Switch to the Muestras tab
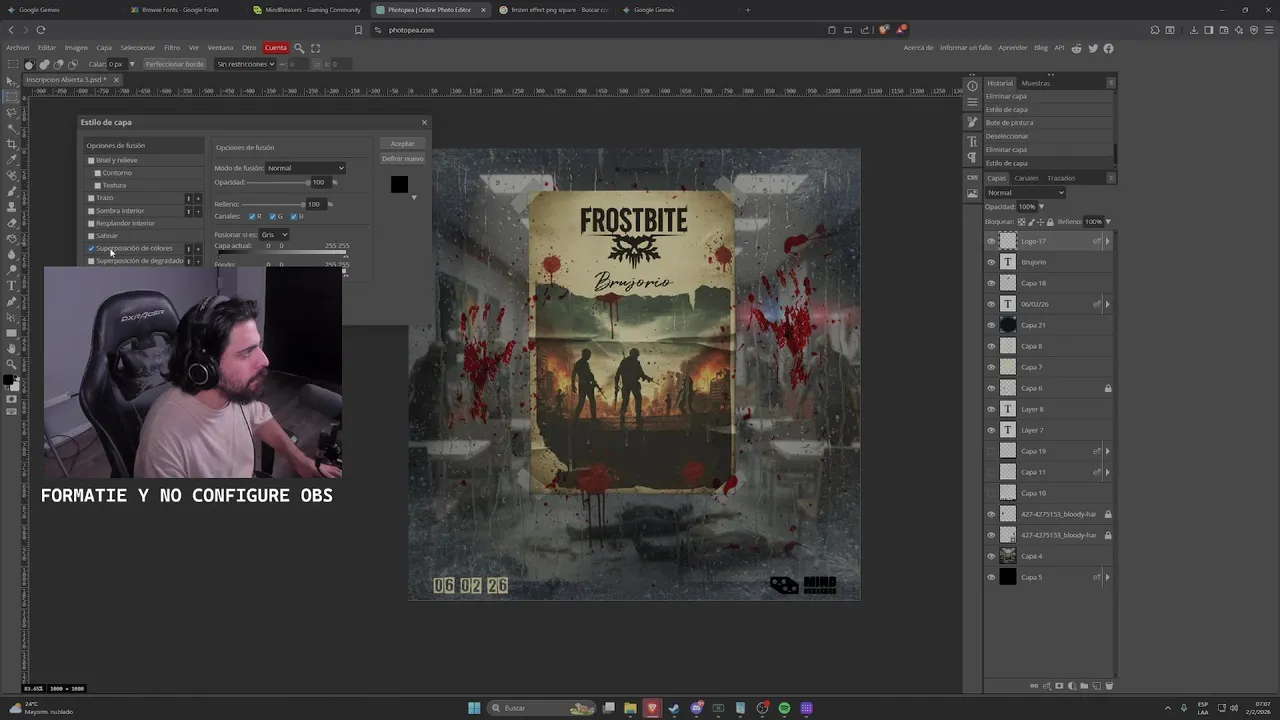 click(1035, 83)
